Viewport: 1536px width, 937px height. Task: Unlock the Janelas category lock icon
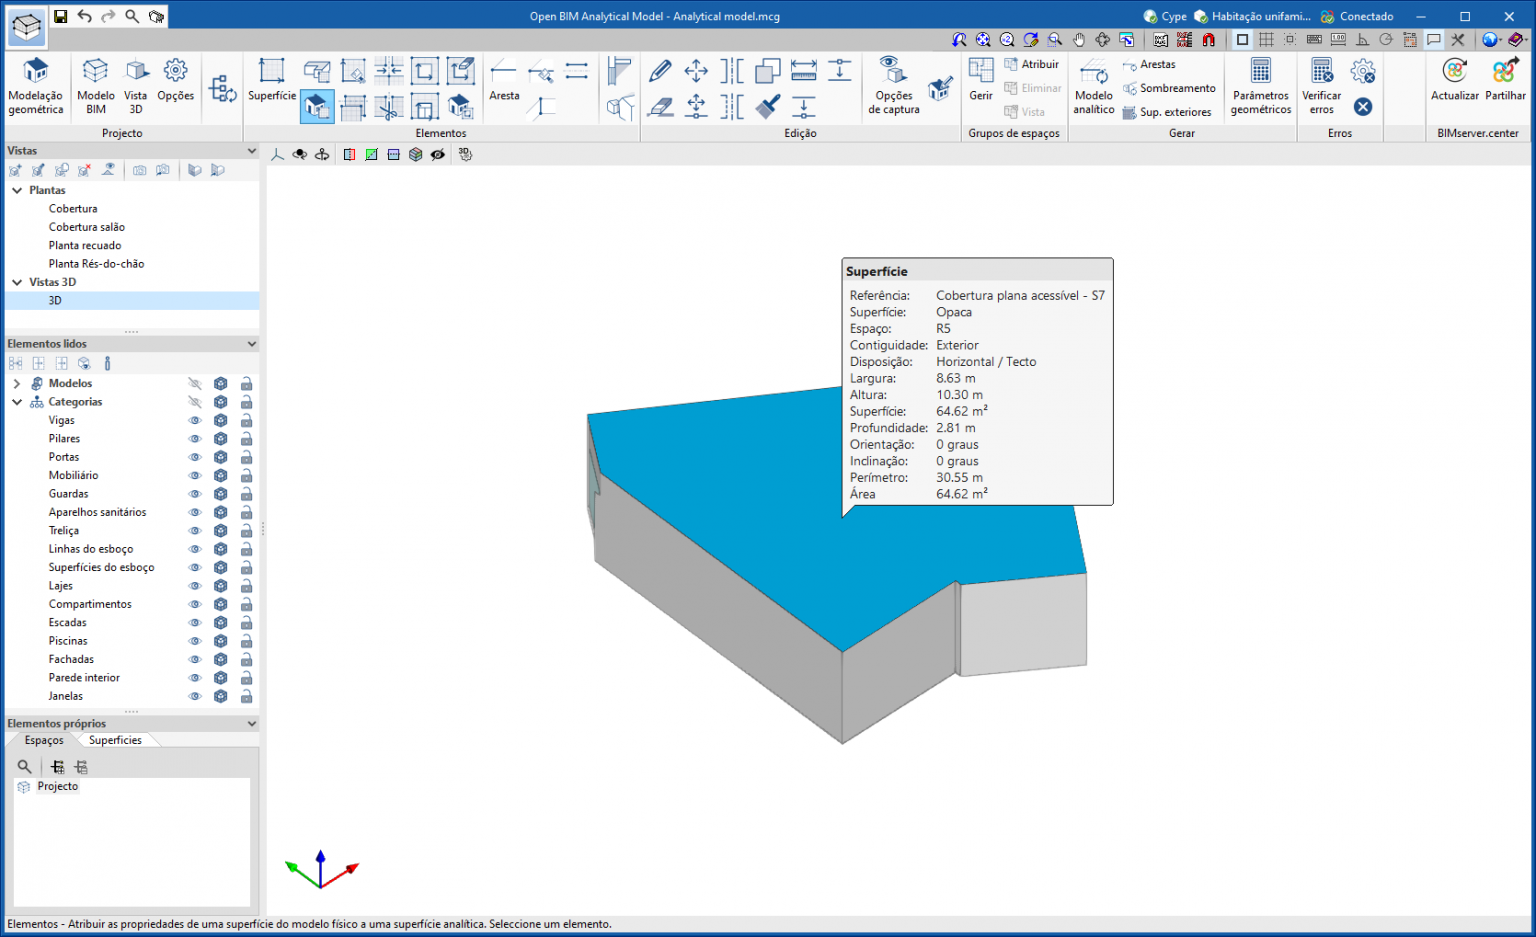click(x=246, y=695)
